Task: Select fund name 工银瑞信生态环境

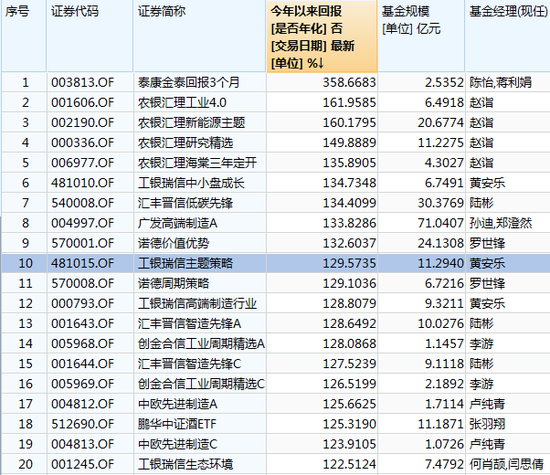Action: (x=185, y=464)
